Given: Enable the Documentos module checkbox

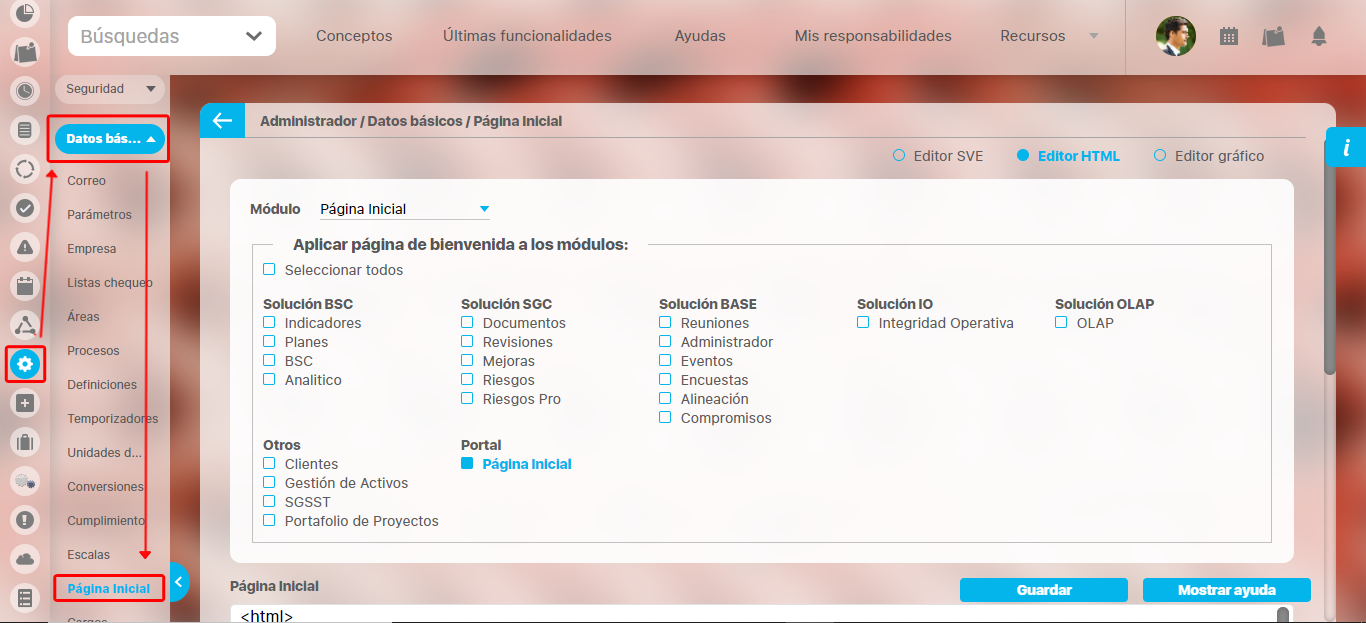Looking at the screenshot, I should [467, 323].
